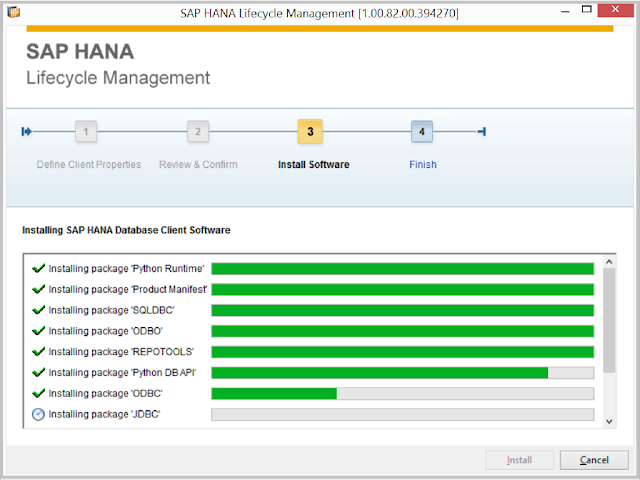This screenshot has height=480, width=640.
Task: Click the checkmark beside Product Manifest package
Action: (x=38, y=289)
